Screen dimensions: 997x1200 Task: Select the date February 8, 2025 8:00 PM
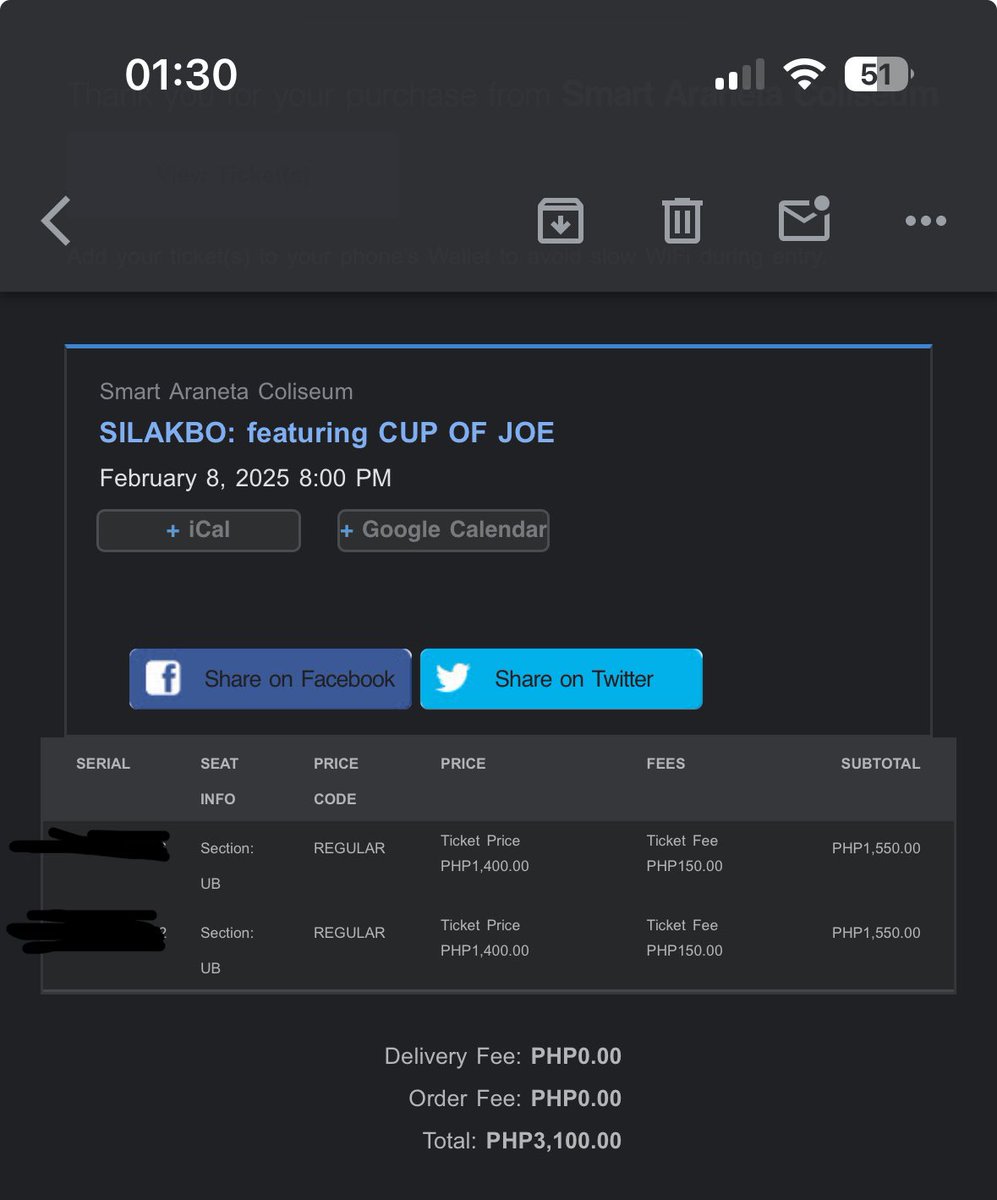tap(245, 478)
